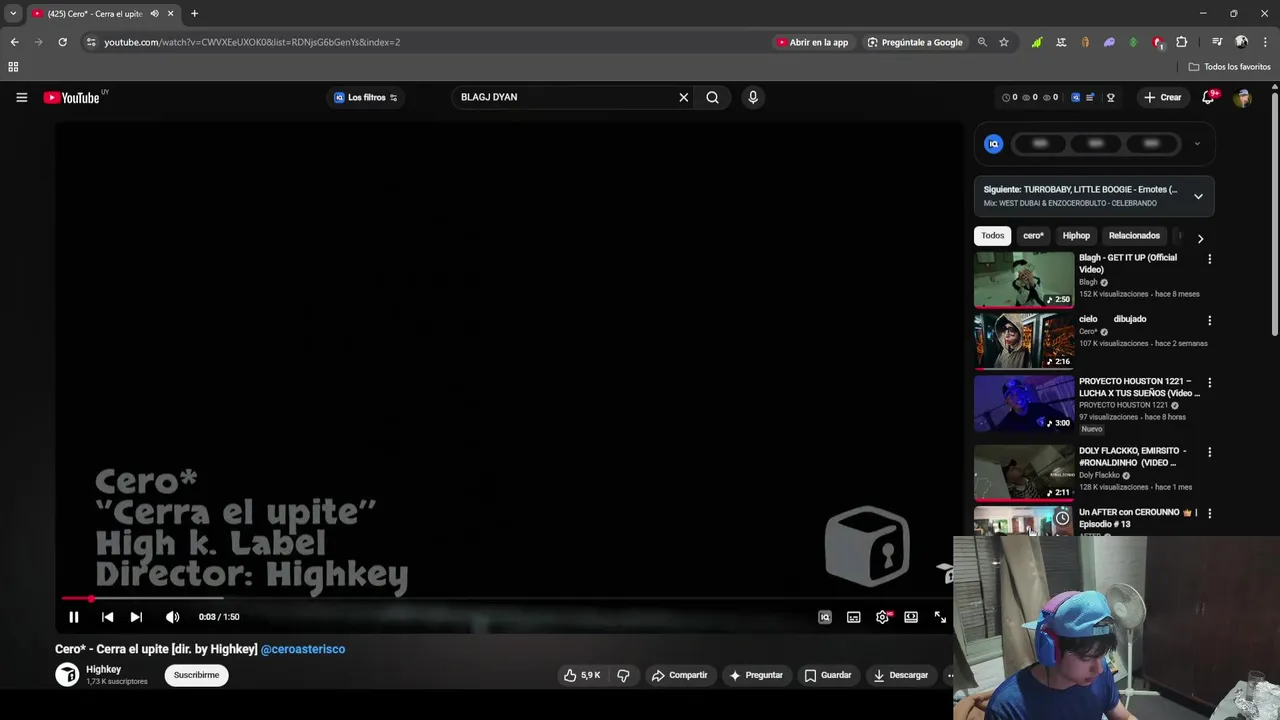
Task: Click the browser back arrow
Action: (14, 42)
